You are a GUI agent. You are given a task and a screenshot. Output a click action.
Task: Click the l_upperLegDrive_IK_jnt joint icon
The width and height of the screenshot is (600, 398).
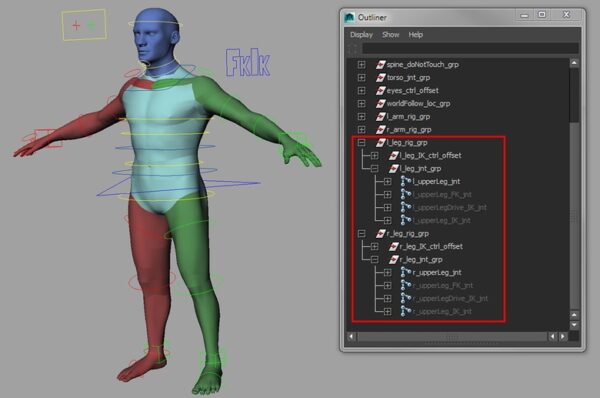click(406, 207)
